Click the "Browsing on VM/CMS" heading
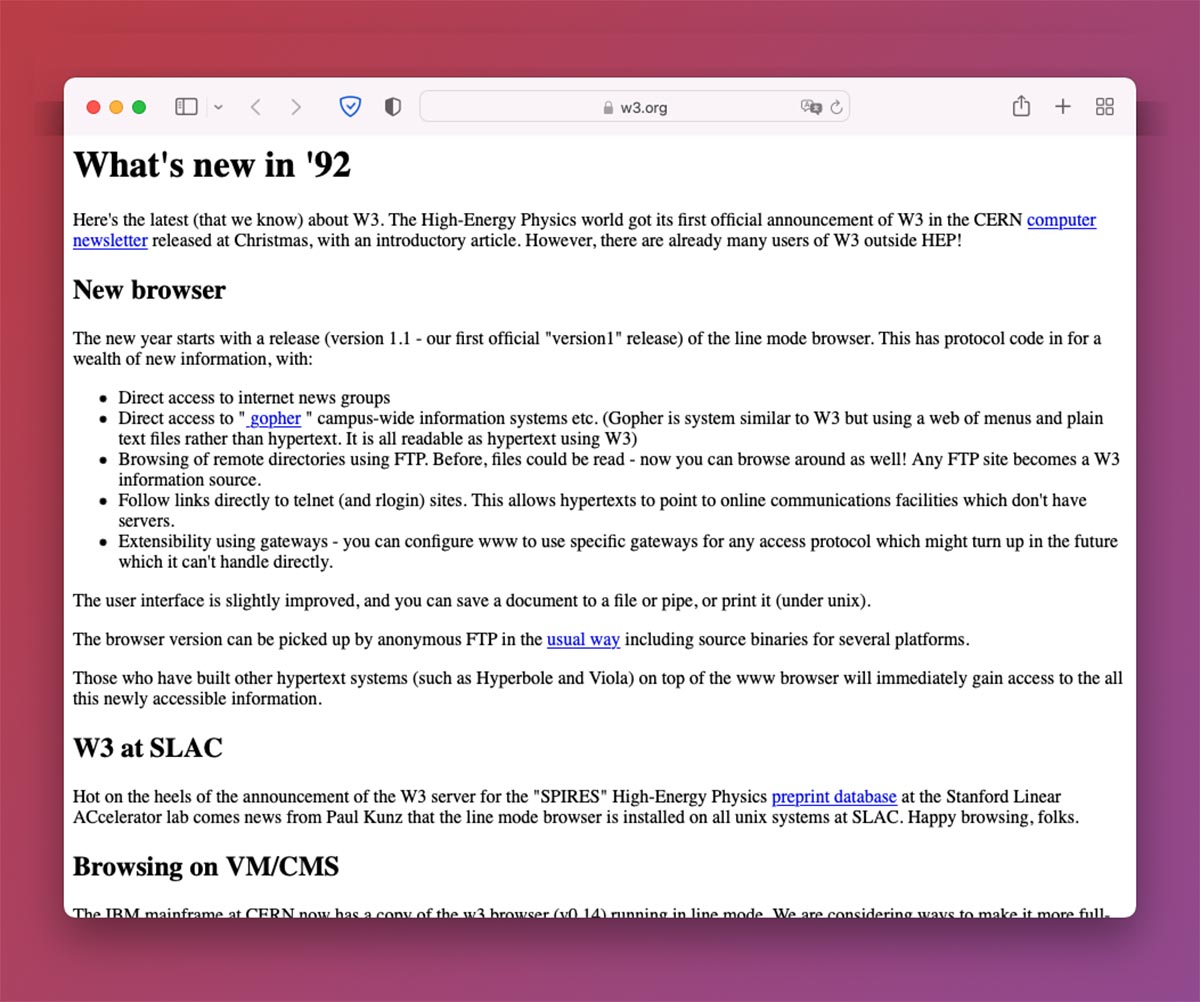The width and height of the screenshot is (1200, 1002). tap(206, 866)
